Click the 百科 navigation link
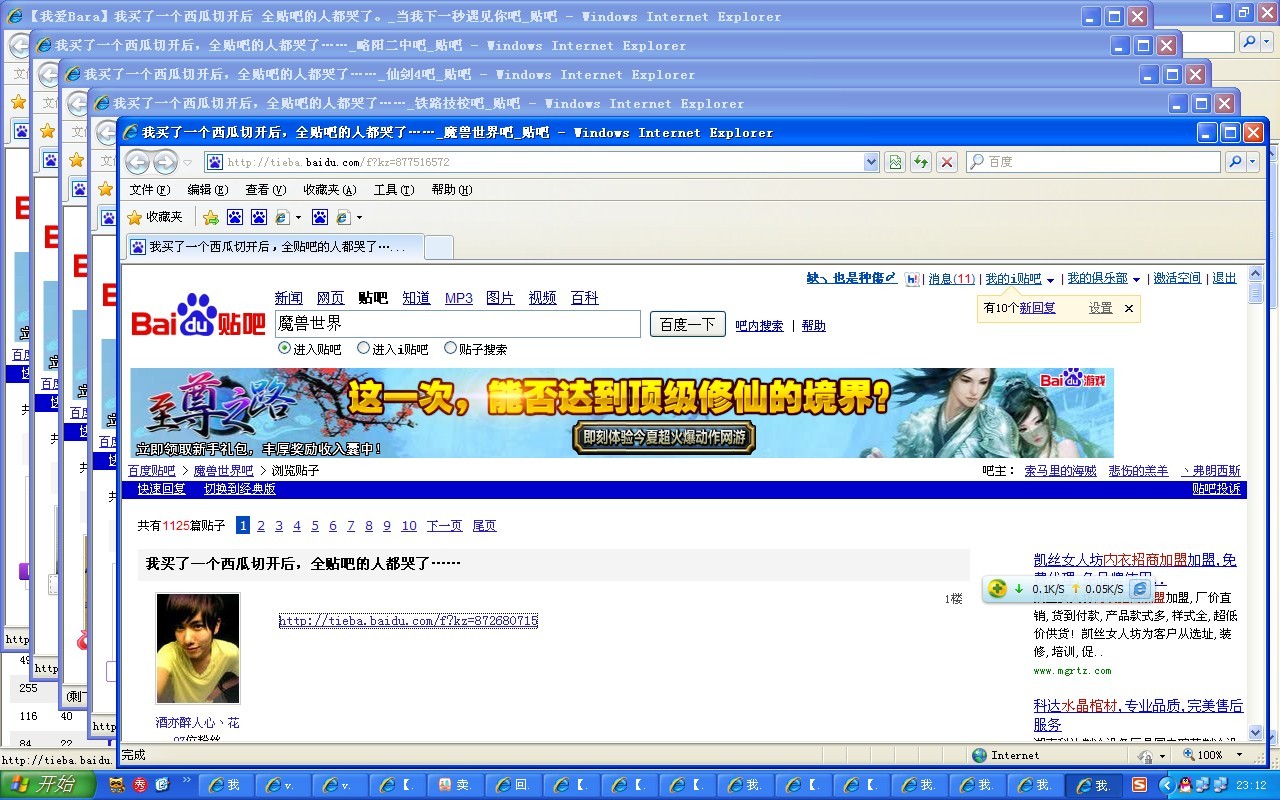This screenshot has width=1280, height=800. coord(584,298)
